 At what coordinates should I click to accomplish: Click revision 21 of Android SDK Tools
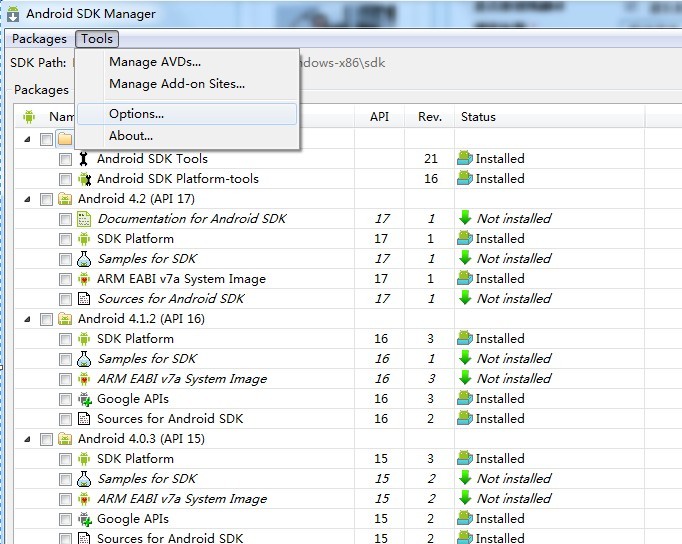(431, 159)
